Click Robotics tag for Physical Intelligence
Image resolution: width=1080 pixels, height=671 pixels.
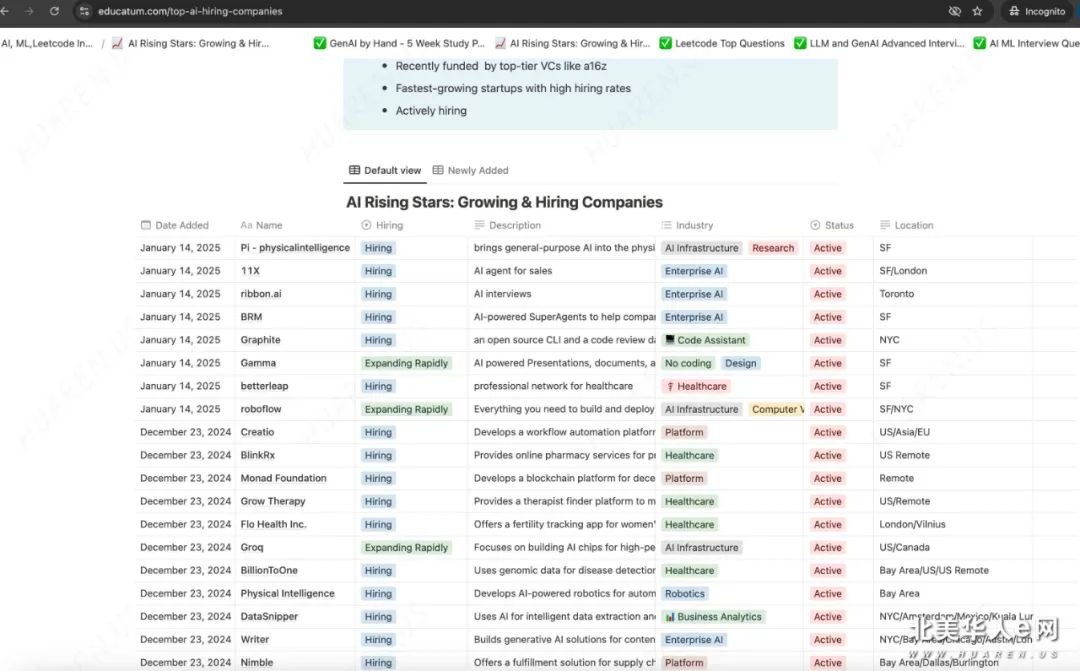[685, 594]
